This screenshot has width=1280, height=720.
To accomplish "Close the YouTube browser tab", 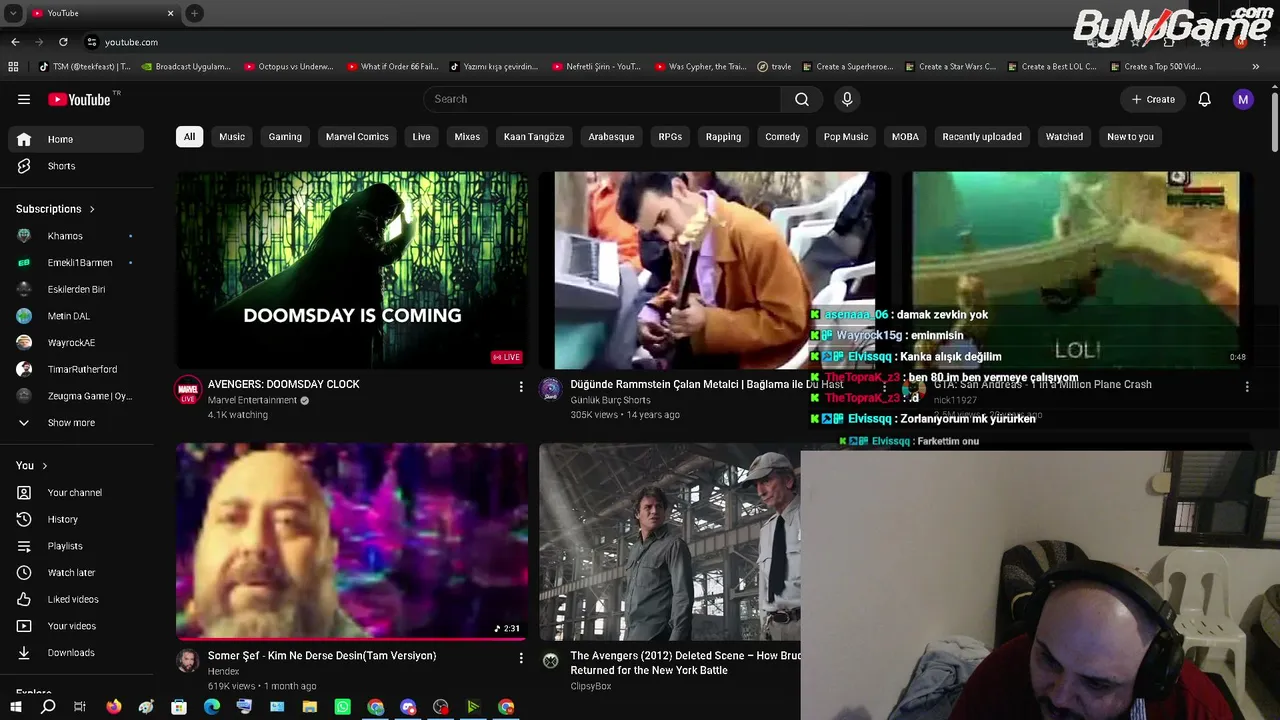I will click(x=170, y=13).
